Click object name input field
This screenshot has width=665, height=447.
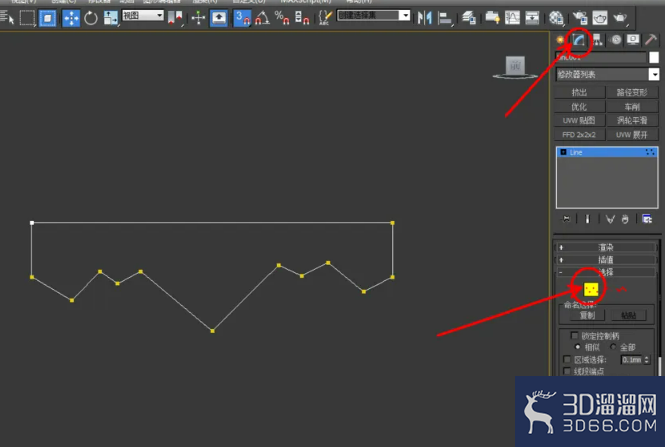pyautogui.click(x=601, y=57)
